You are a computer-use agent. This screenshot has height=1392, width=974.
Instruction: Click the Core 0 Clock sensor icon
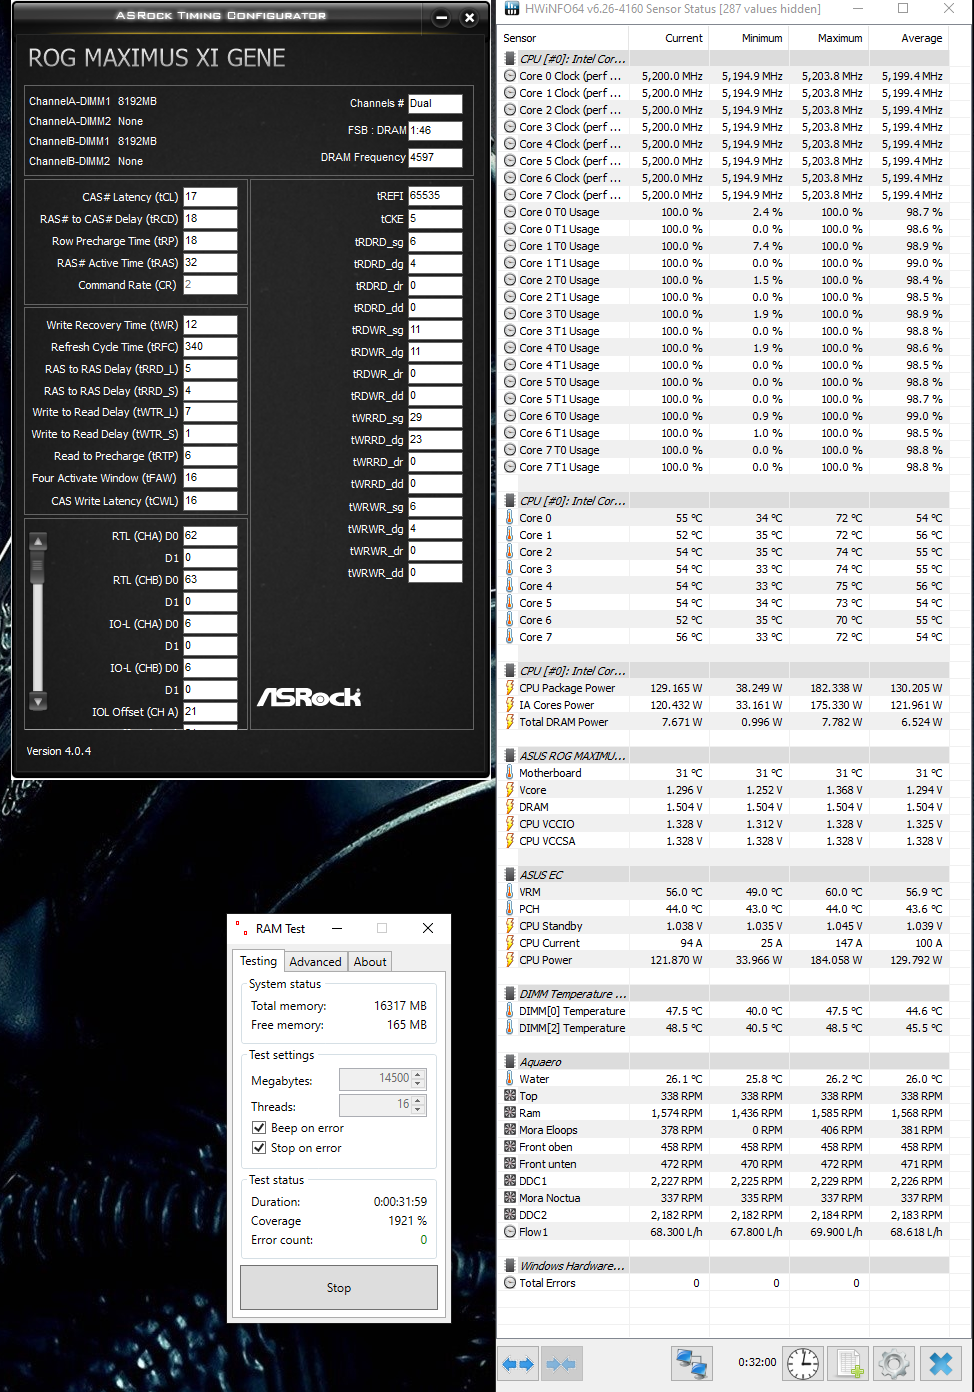tap(510, 76)
